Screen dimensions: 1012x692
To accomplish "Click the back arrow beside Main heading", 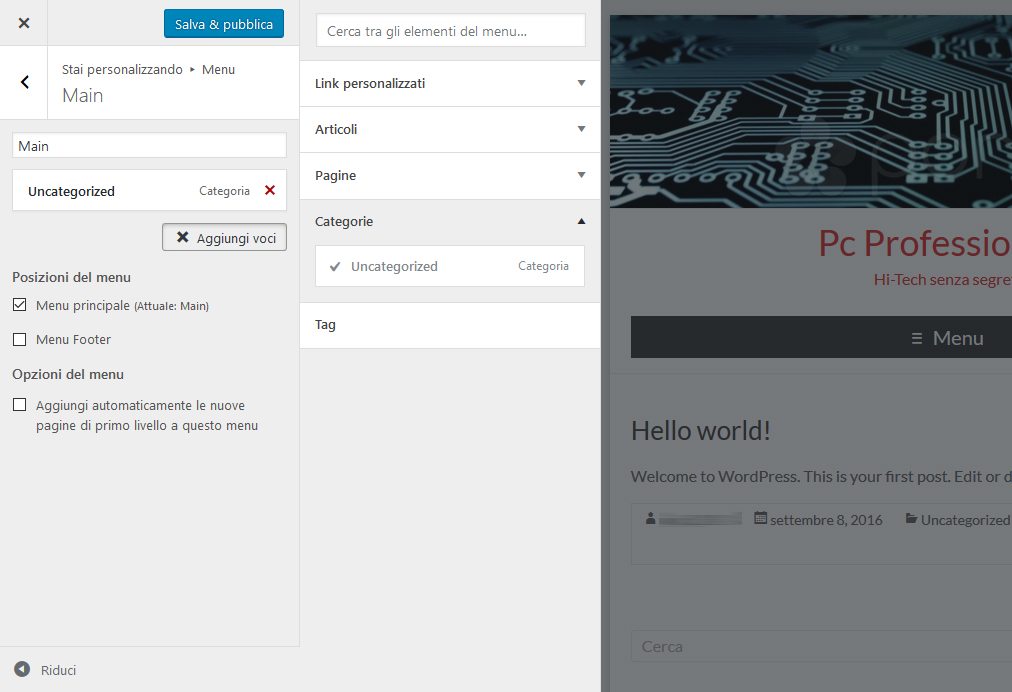I will pyautogui.click(x=25, y=82).
